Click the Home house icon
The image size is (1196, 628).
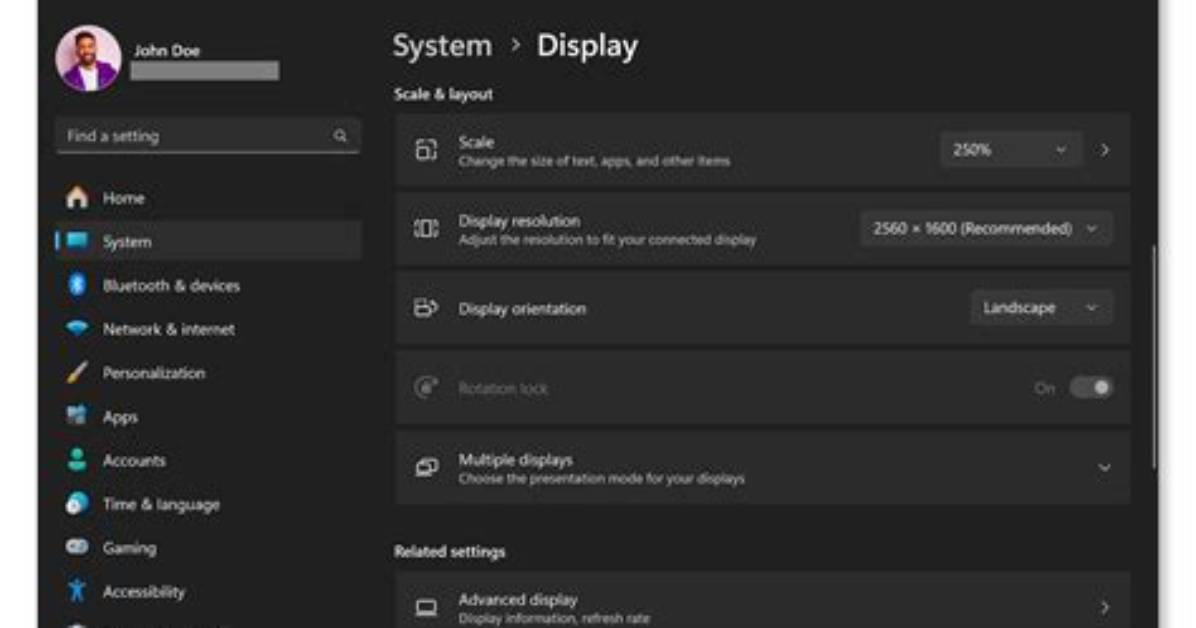pyautogui.click(x=77, y=198)
